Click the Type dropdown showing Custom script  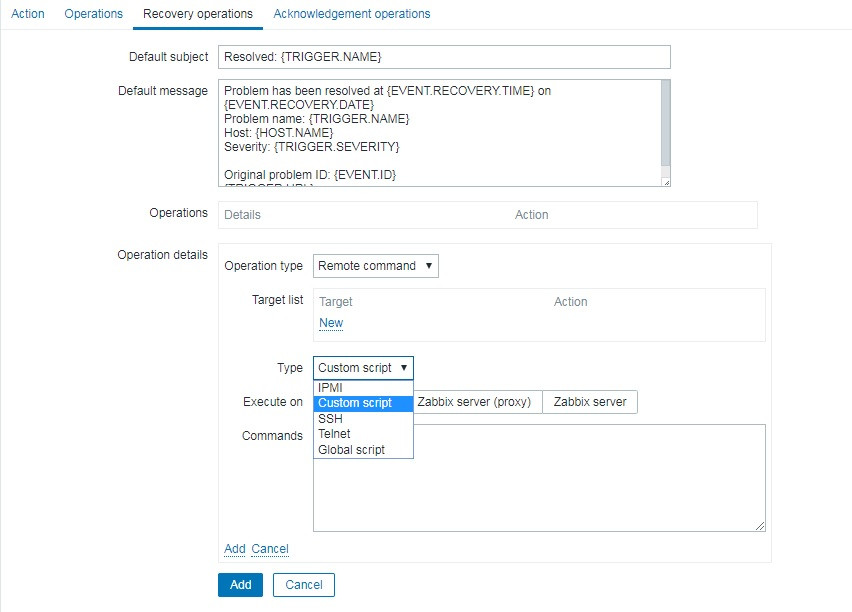[363, 368]
